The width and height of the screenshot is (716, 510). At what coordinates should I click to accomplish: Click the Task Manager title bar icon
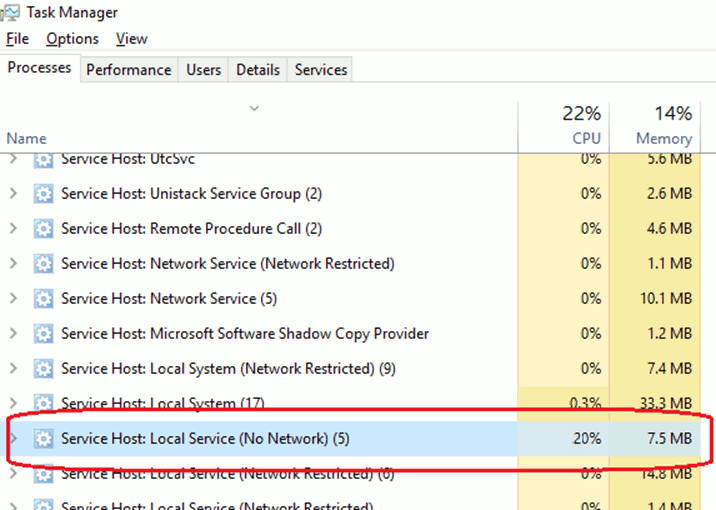click(x=10, y=13)
